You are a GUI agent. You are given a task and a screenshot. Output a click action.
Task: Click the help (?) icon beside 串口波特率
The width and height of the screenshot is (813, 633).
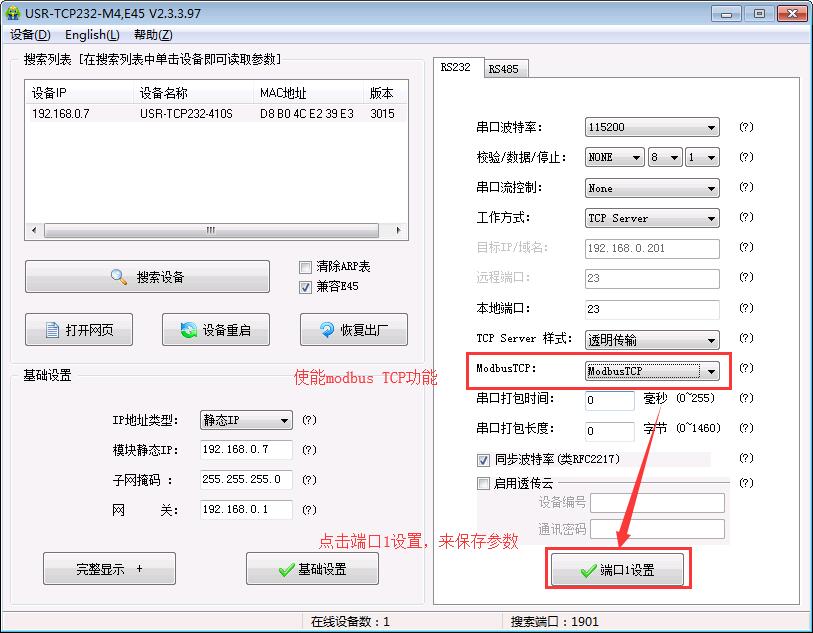coord(745,128)
